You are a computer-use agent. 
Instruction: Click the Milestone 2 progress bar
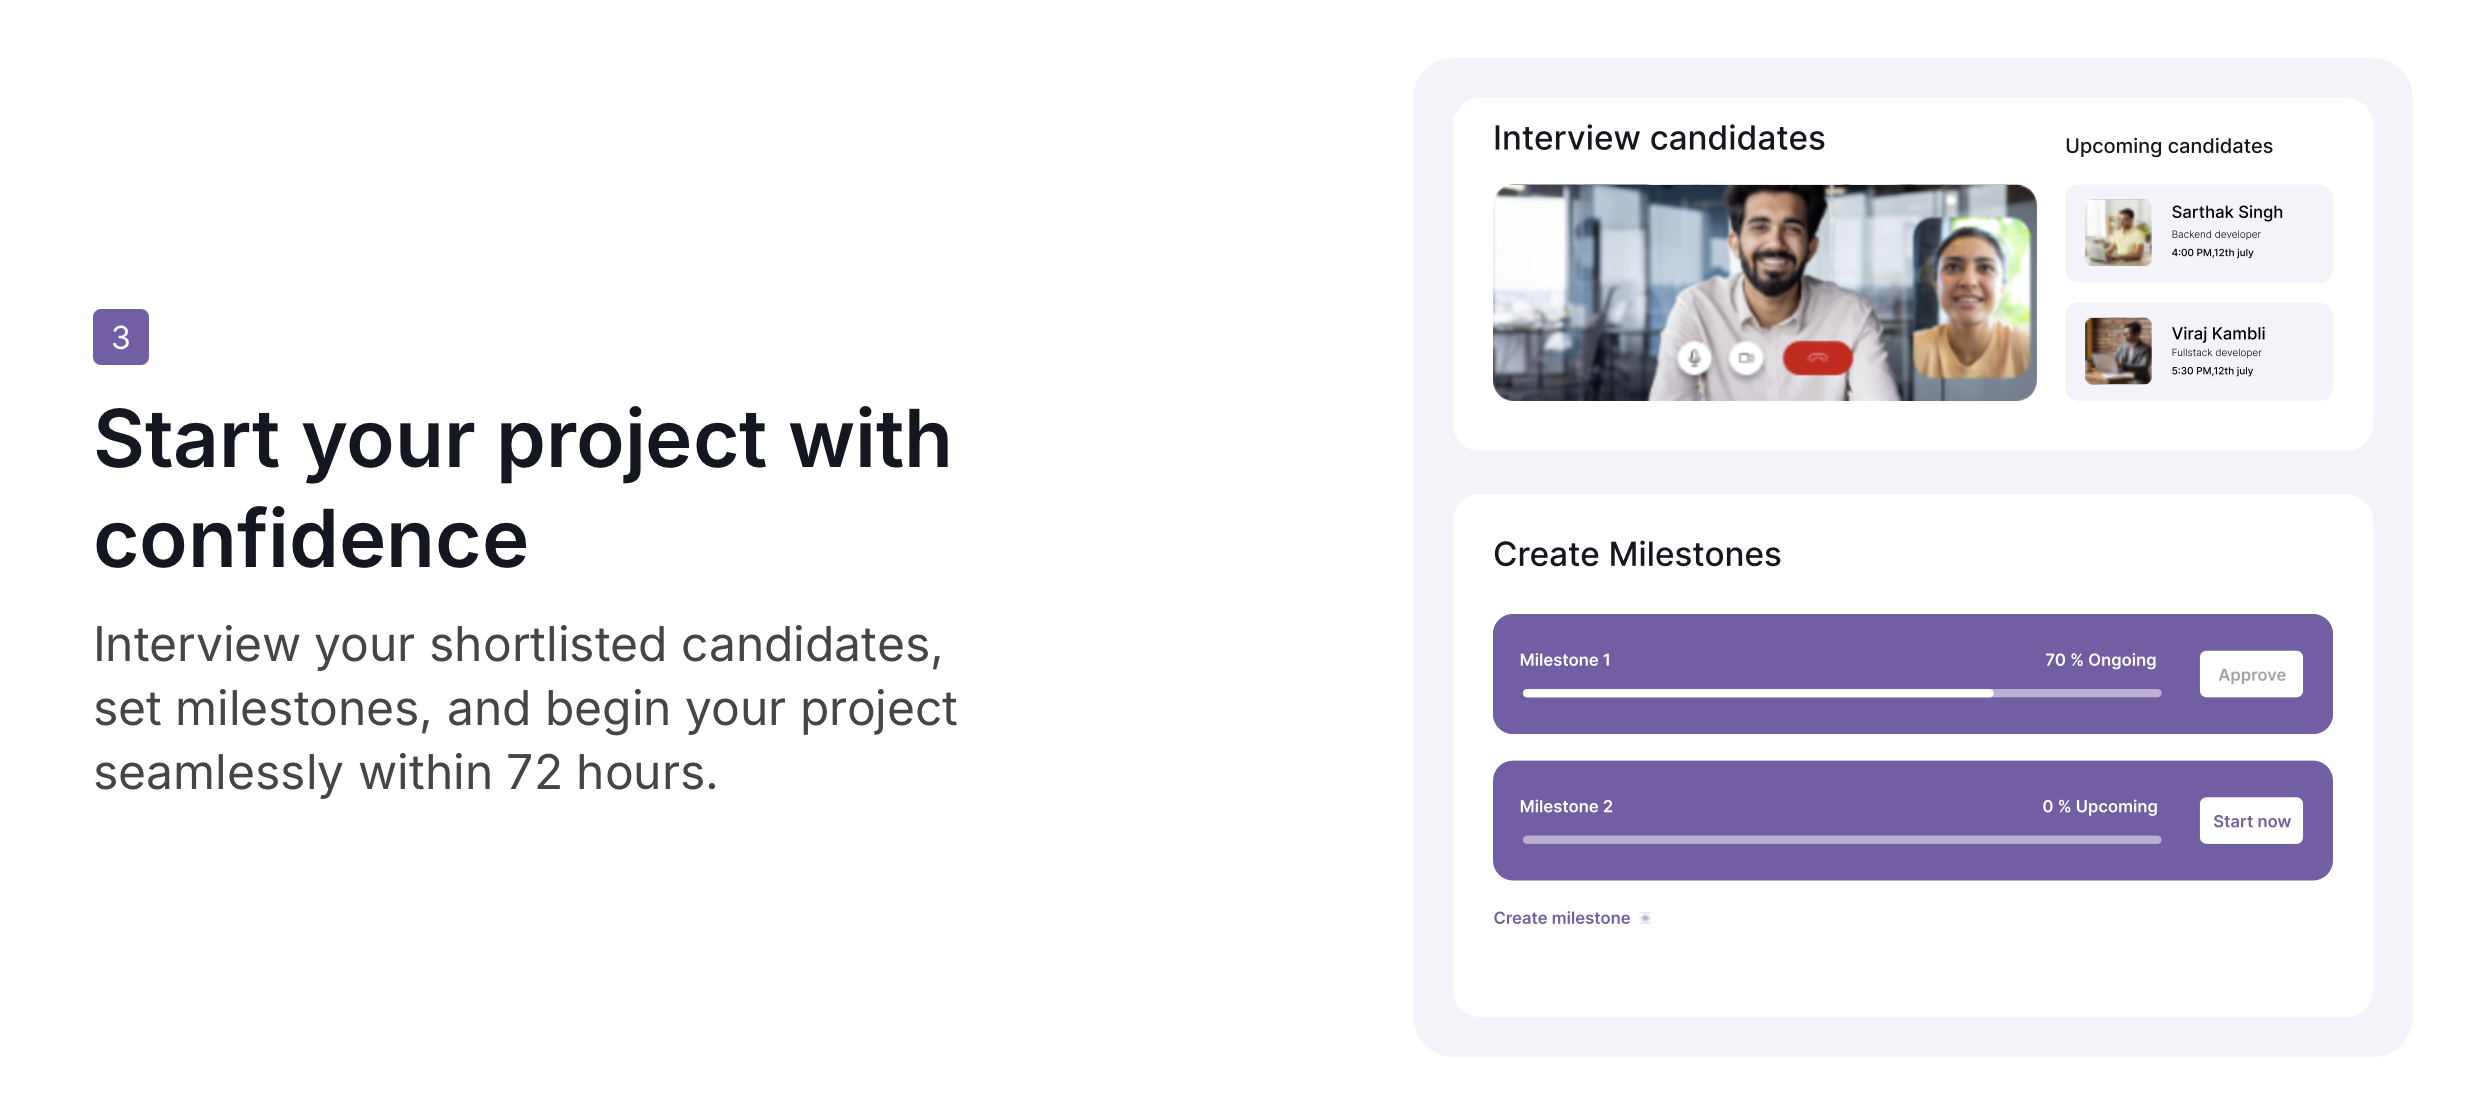[1840, 840]
